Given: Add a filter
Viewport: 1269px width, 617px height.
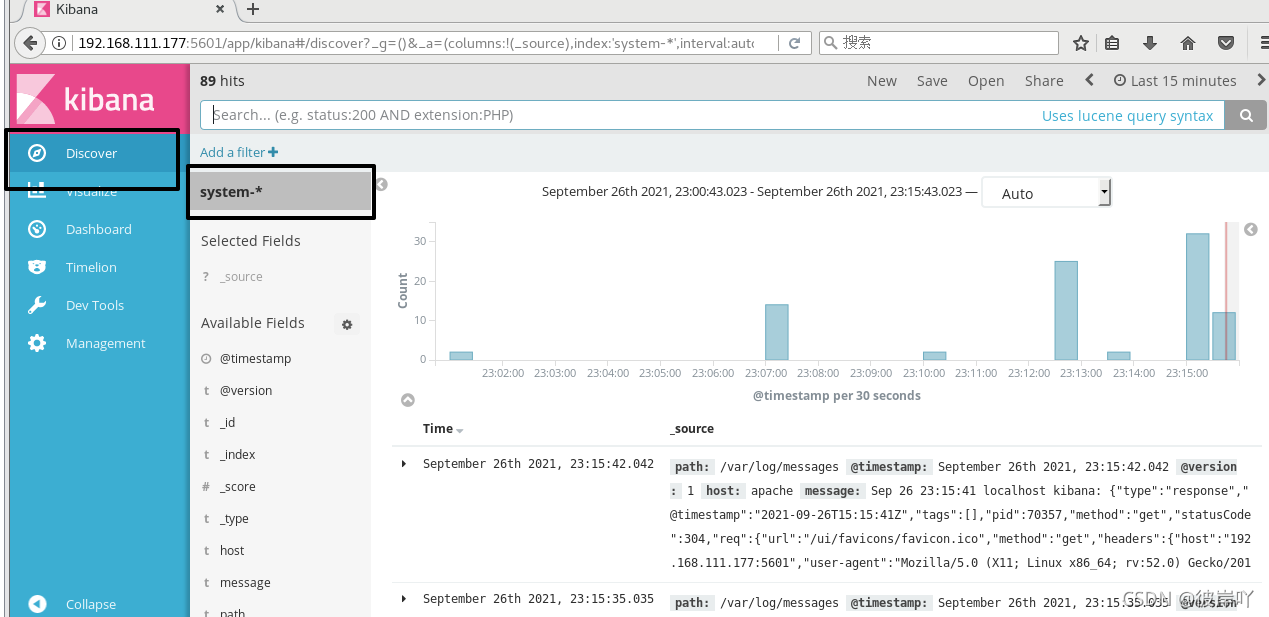Looking at the screenshot, I should [x=239, y=152].
